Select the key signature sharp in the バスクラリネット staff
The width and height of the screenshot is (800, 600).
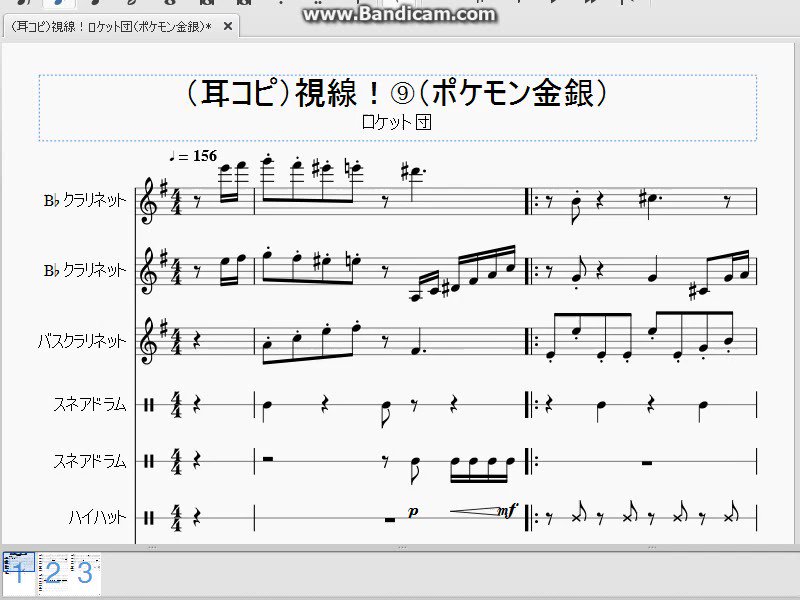(163, 330)
